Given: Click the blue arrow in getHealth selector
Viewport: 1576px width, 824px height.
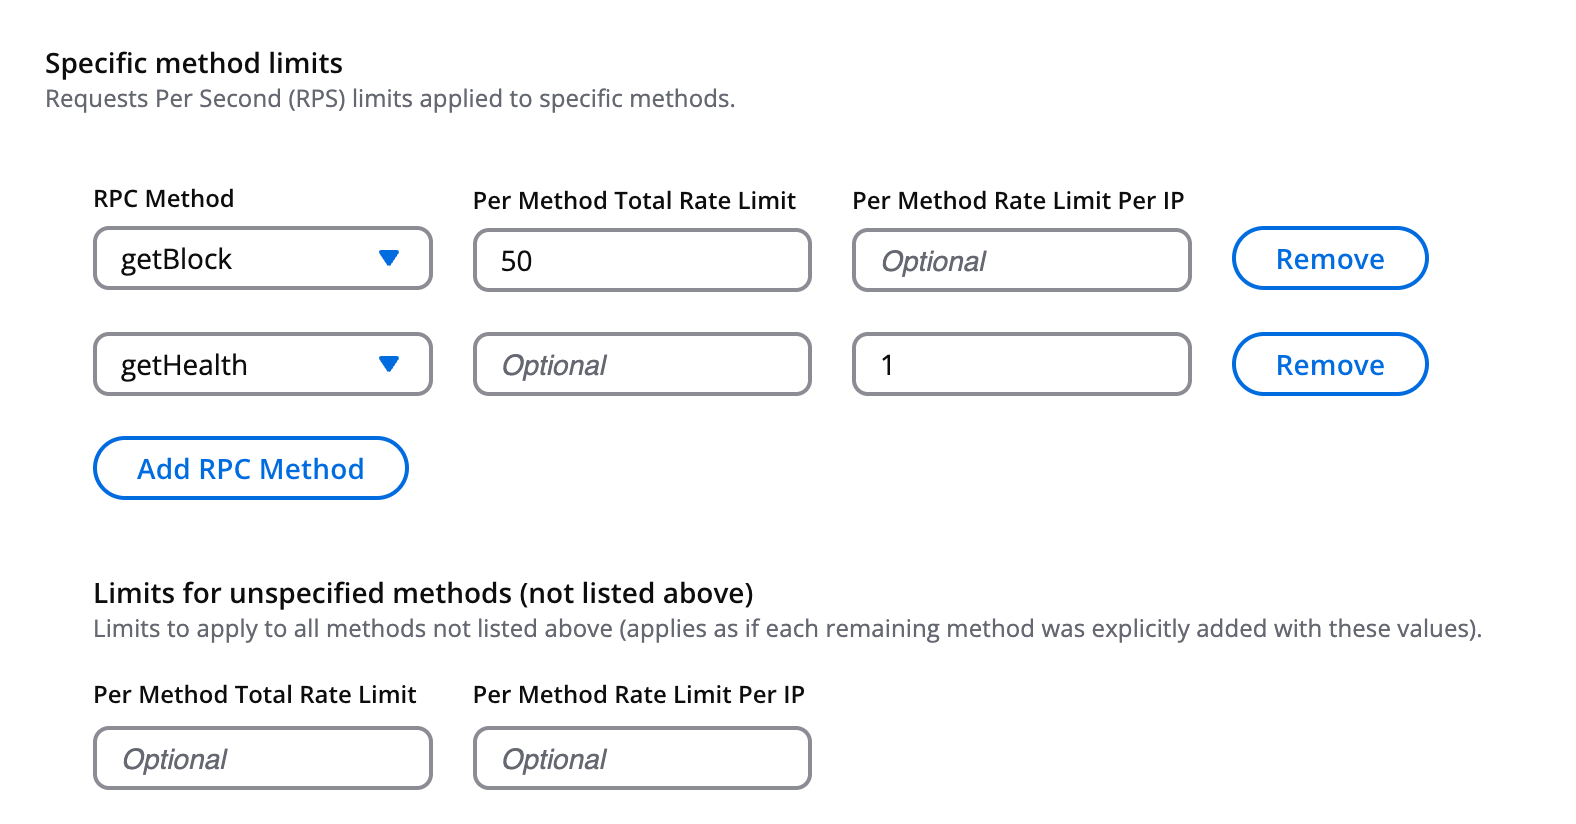Looking at the screenshot, I should [389, 365].
